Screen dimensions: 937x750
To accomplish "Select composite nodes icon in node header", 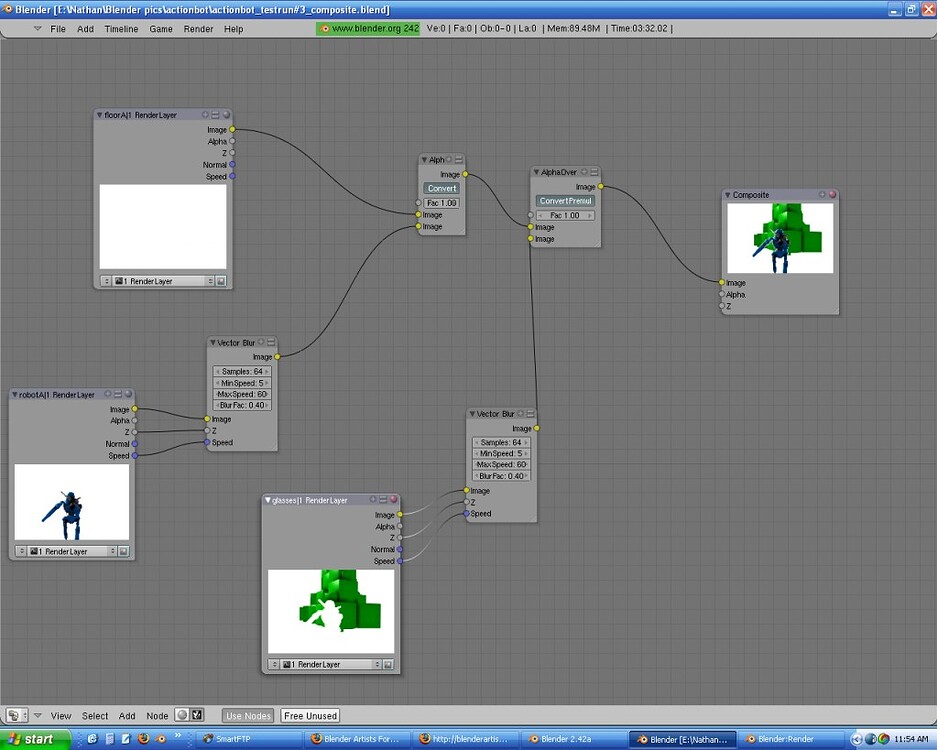I will [x=197, y=715].
